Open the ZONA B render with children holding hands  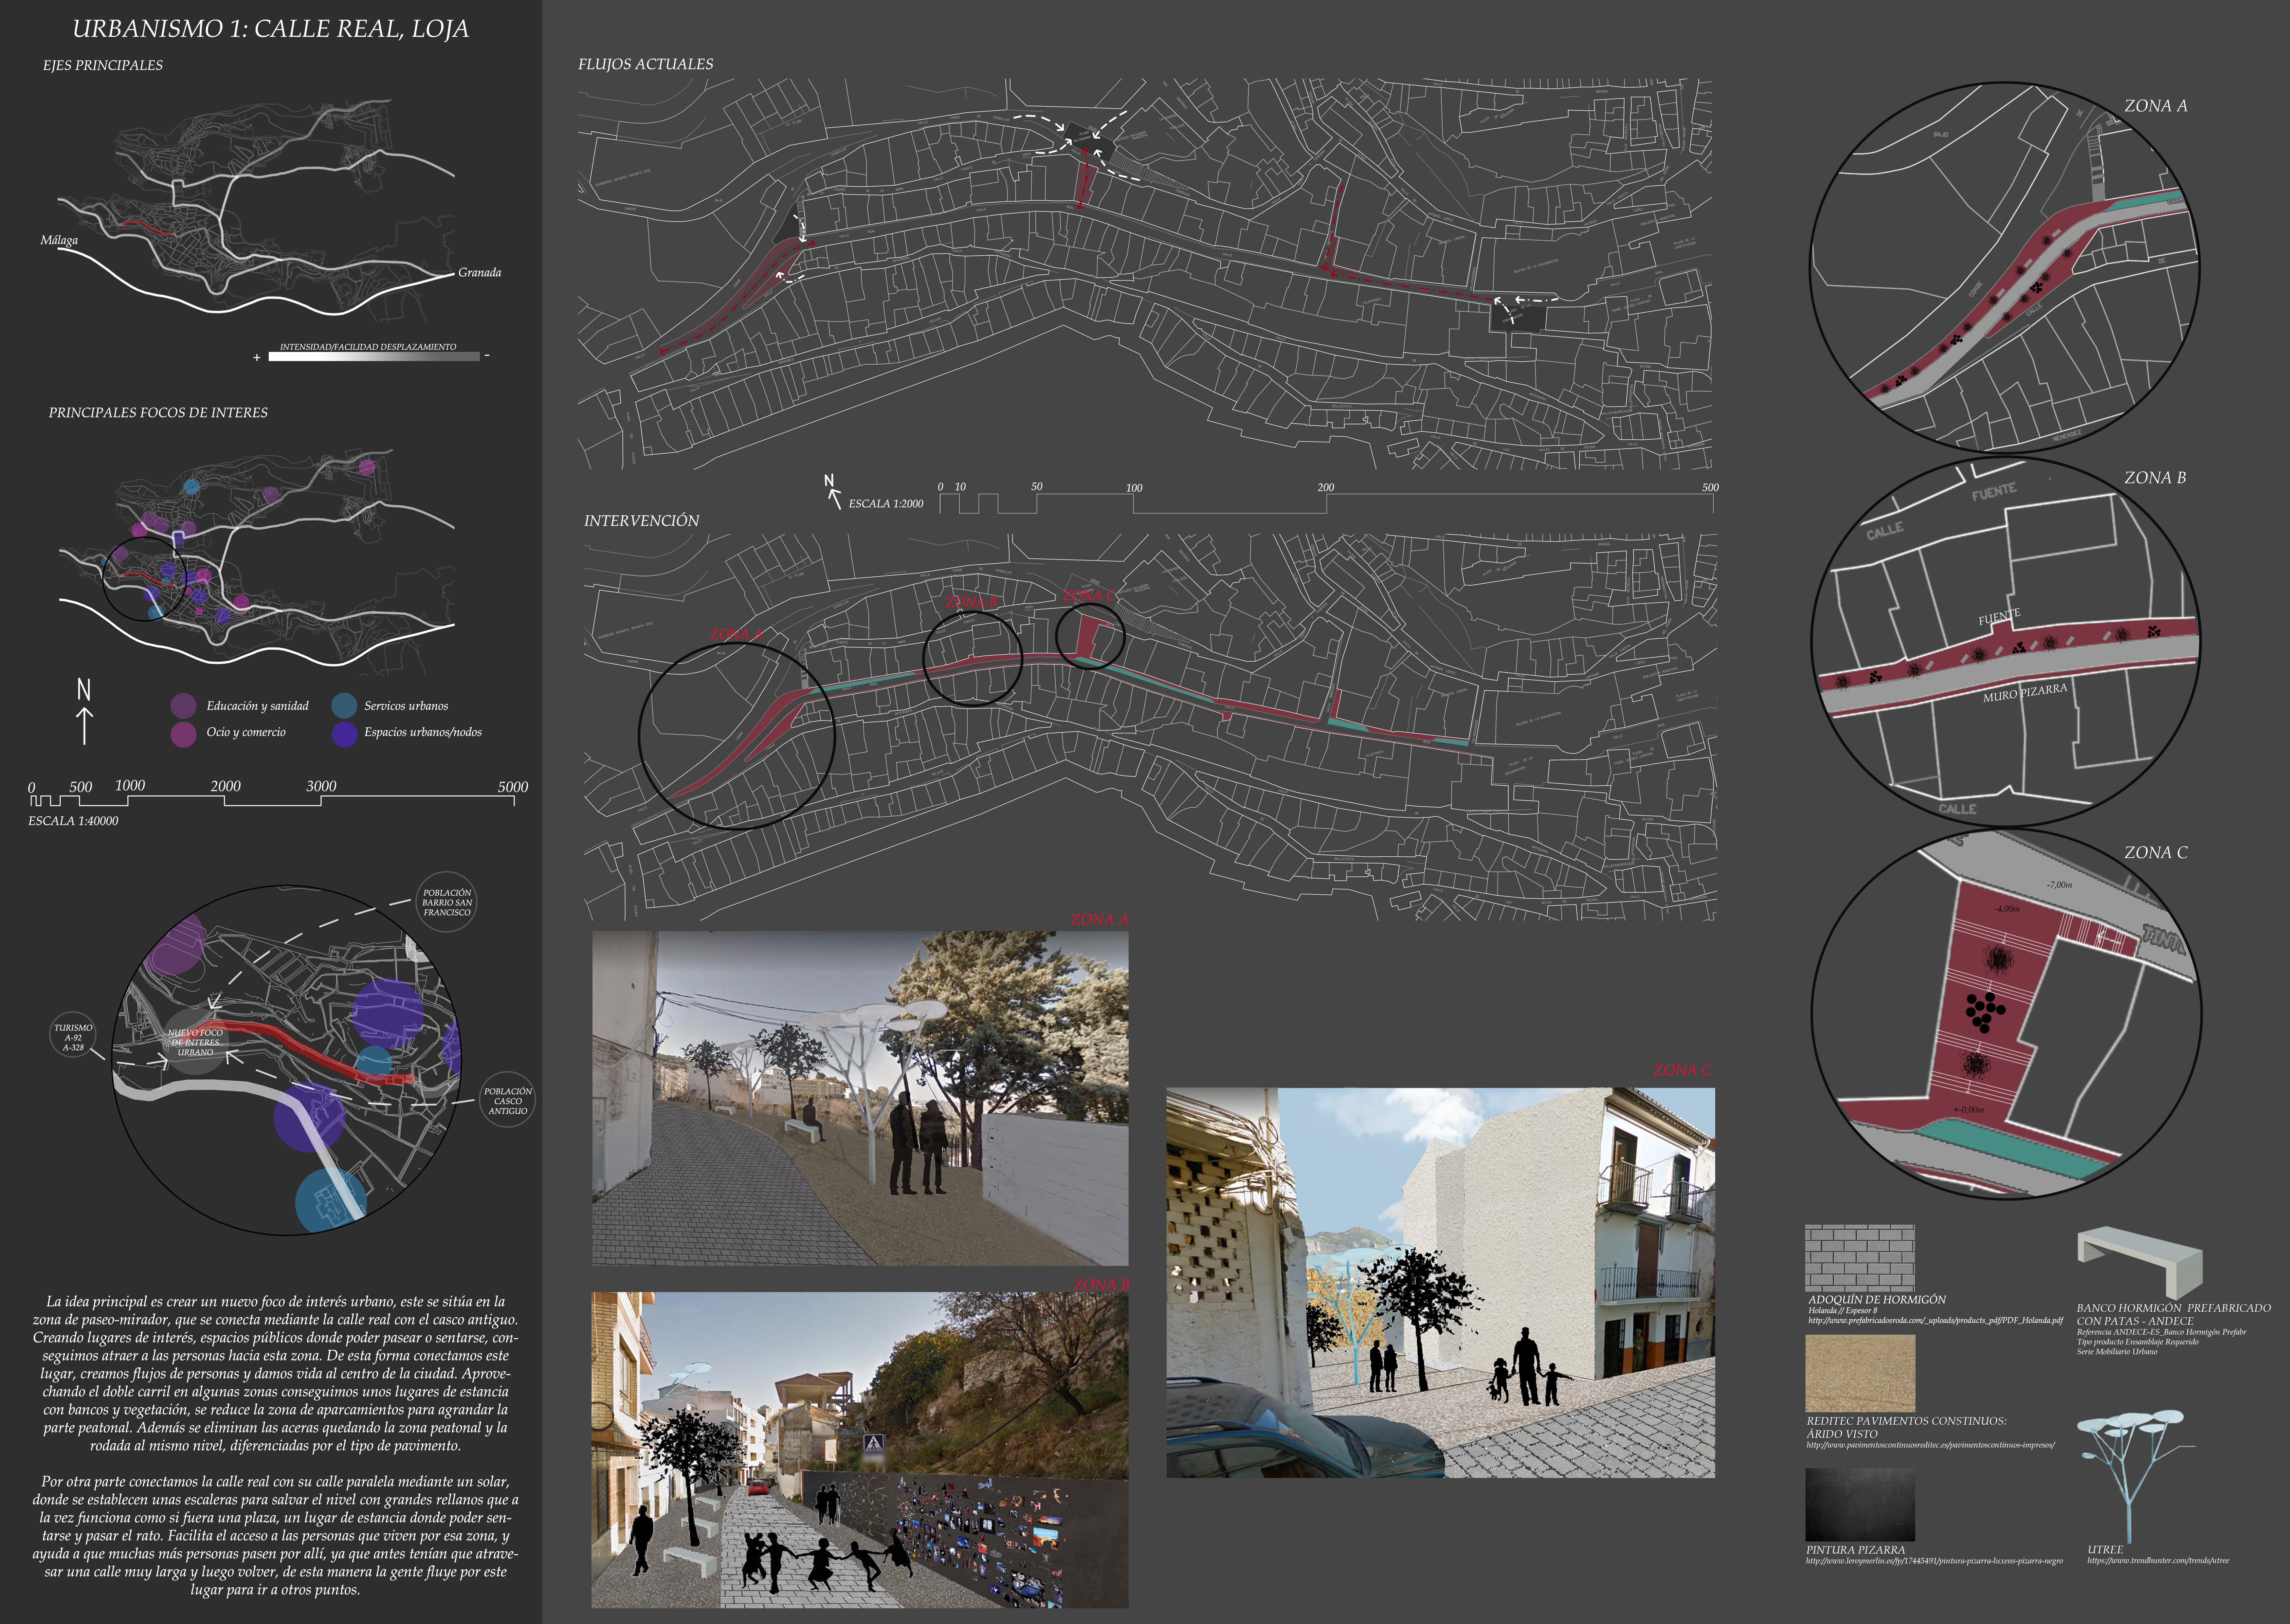[x=860, y=1450]
